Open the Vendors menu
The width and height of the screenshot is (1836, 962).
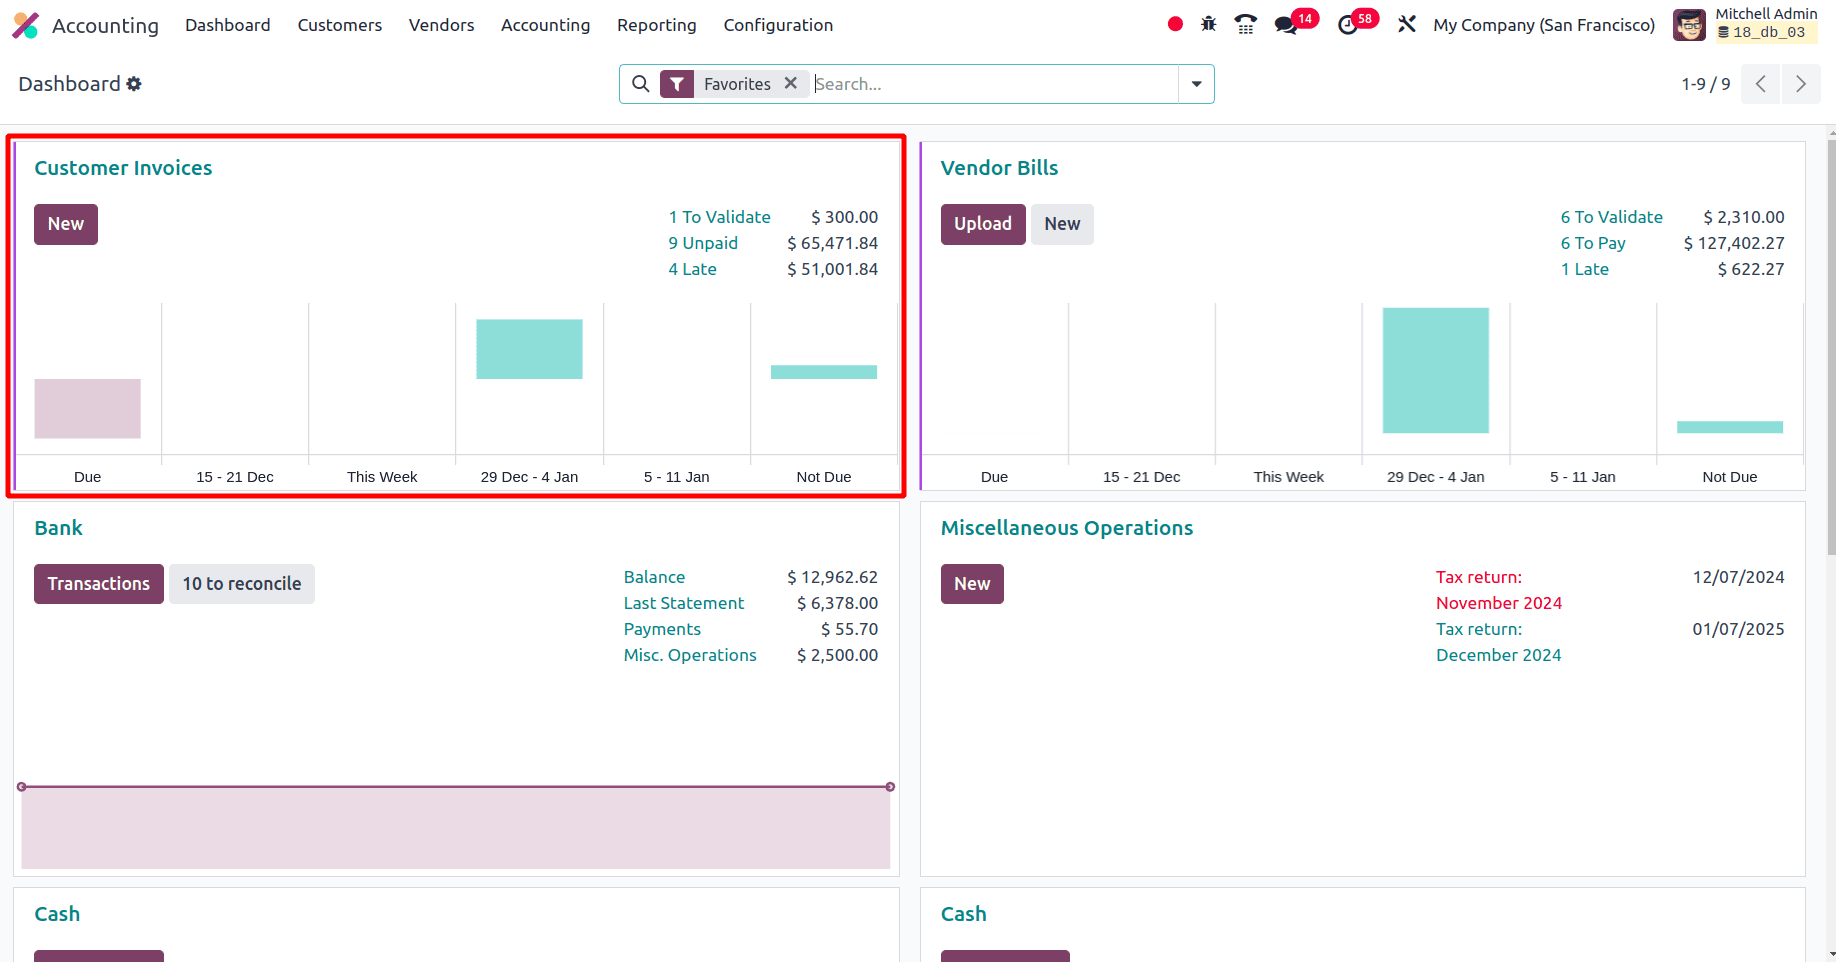pyautogui.click(x=442, y=25)
